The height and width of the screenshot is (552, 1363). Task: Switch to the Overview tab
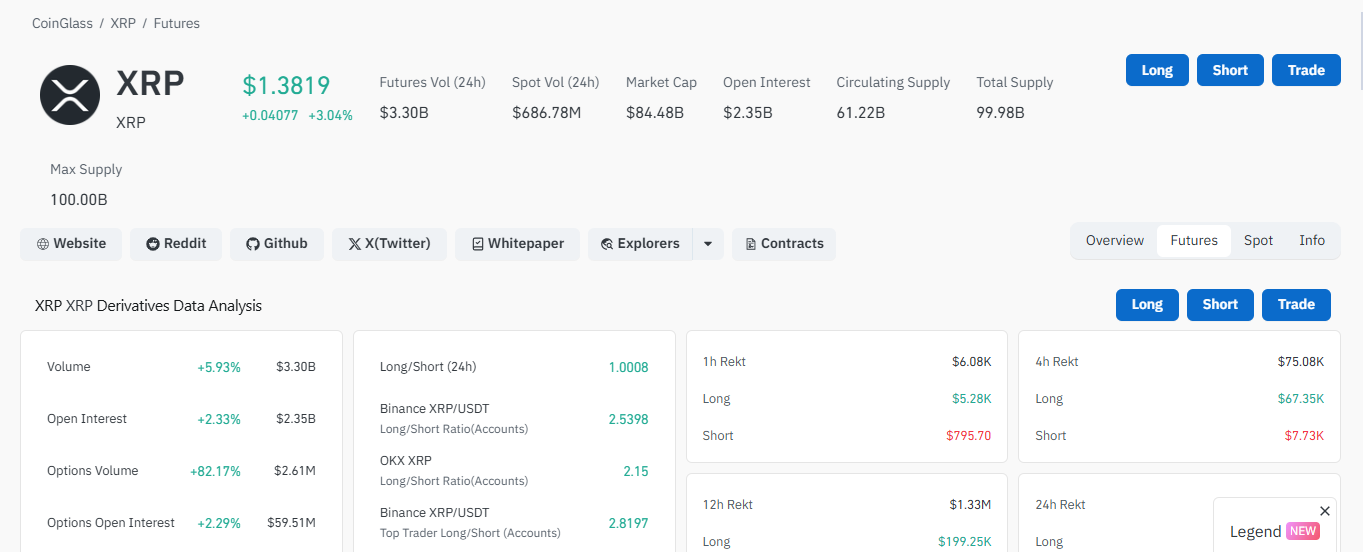[1114, 241]
